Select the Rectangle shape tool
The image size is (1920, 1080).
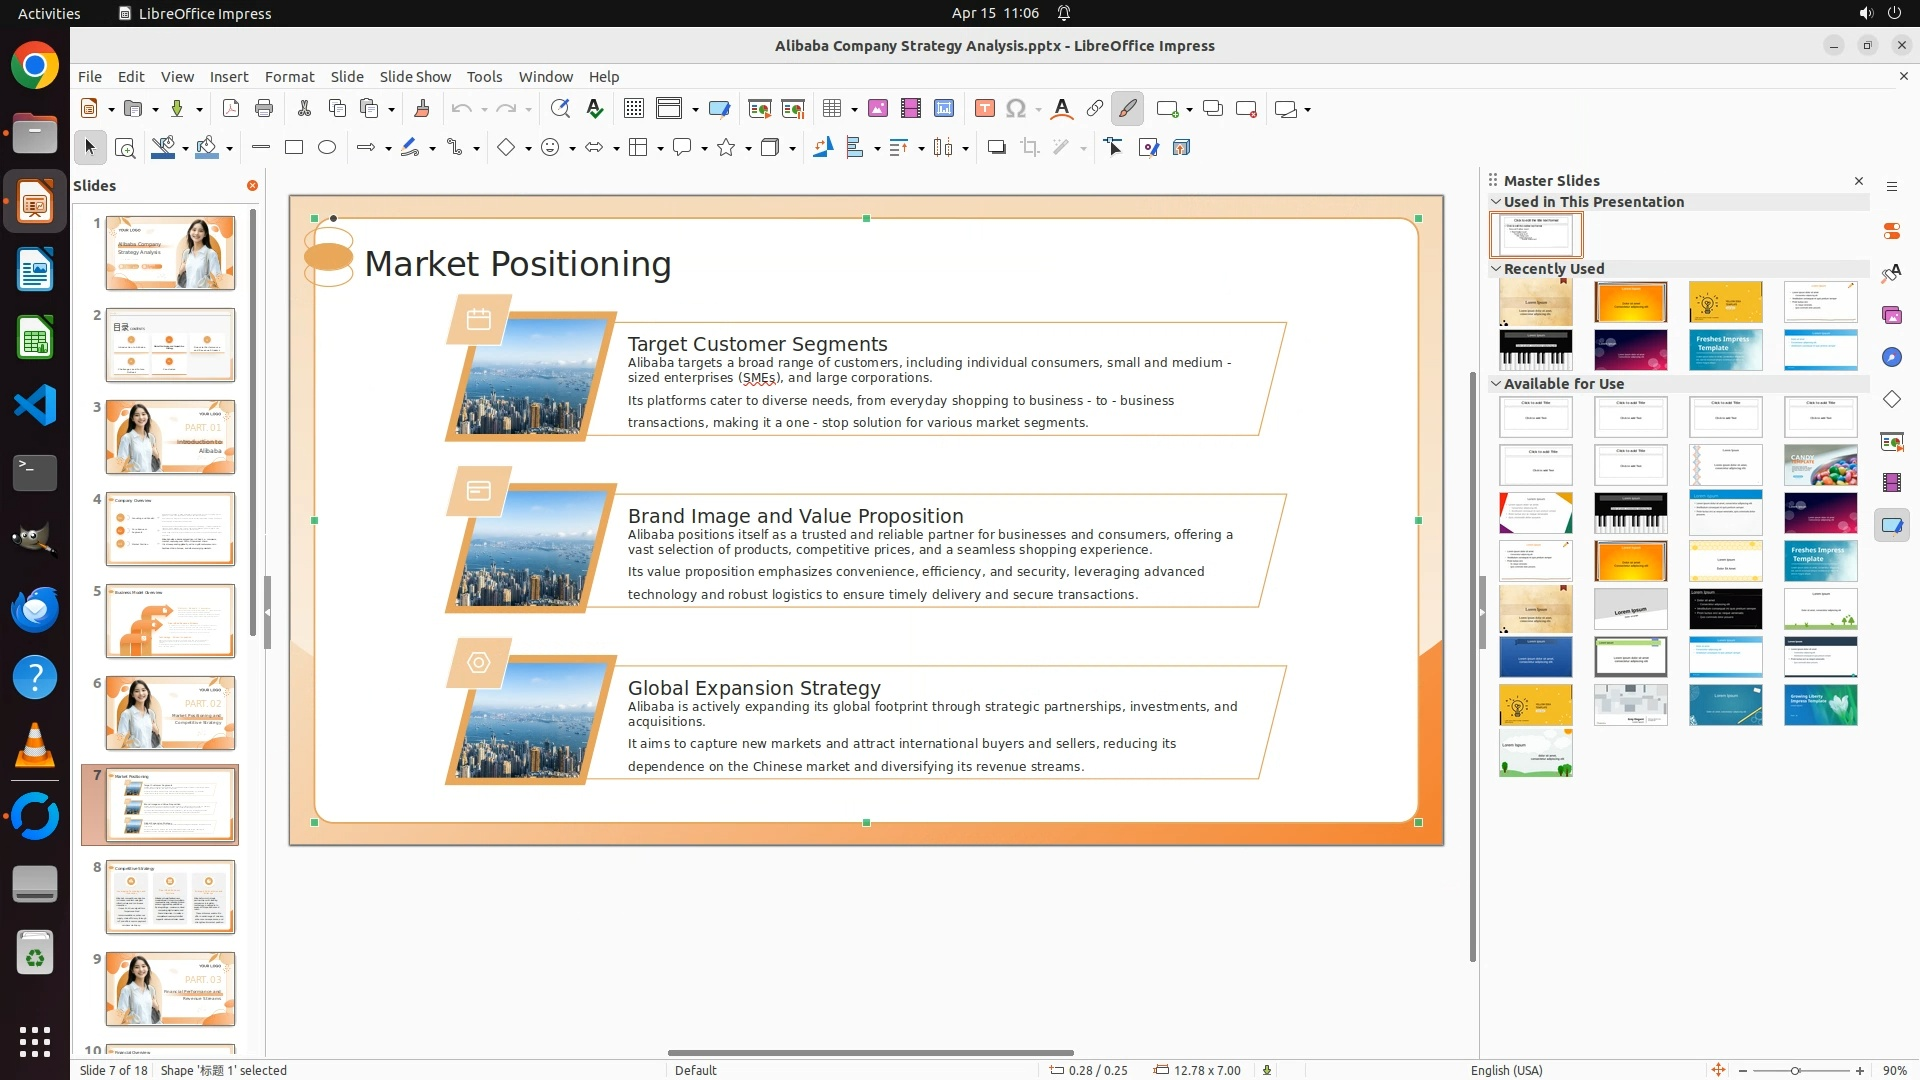tap(294, 148)
